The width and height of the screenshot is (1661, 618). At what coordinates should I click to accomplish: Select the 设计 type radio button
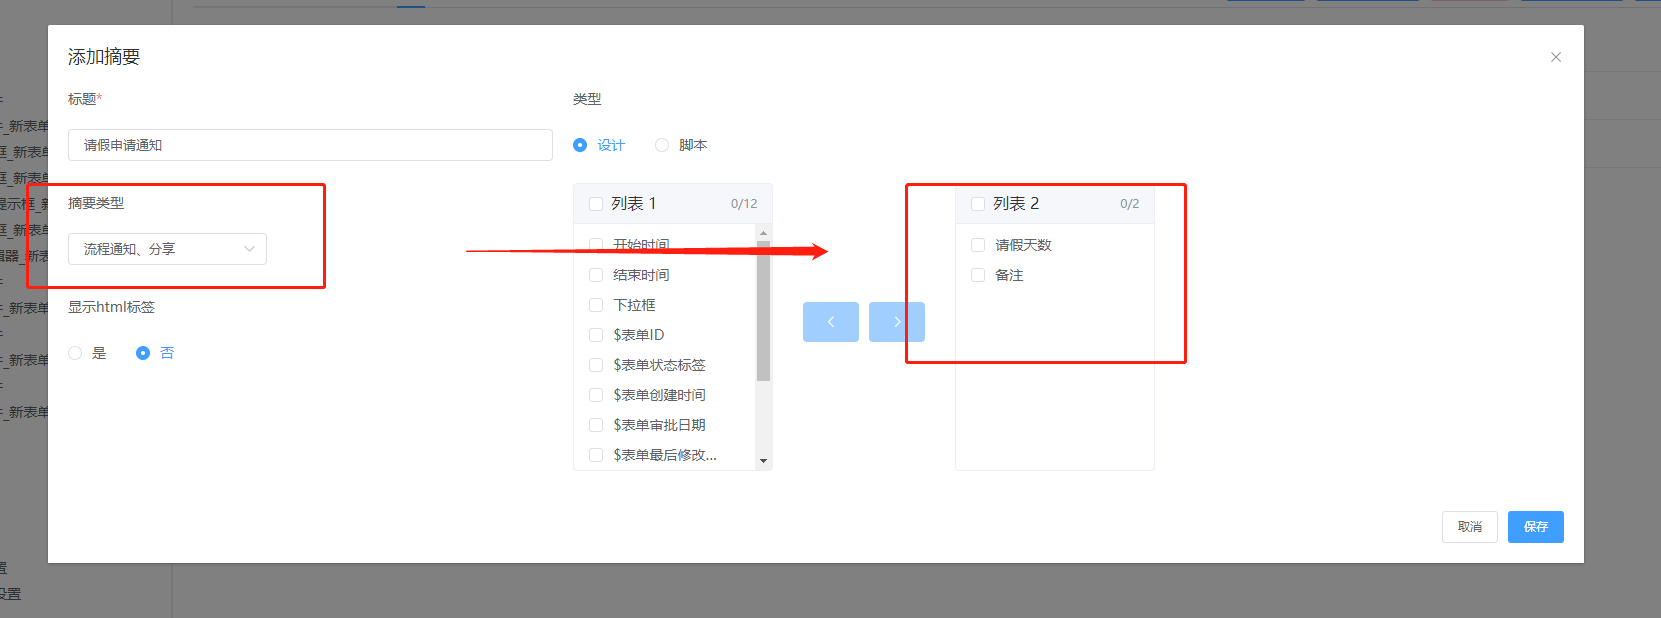point(580,145)
